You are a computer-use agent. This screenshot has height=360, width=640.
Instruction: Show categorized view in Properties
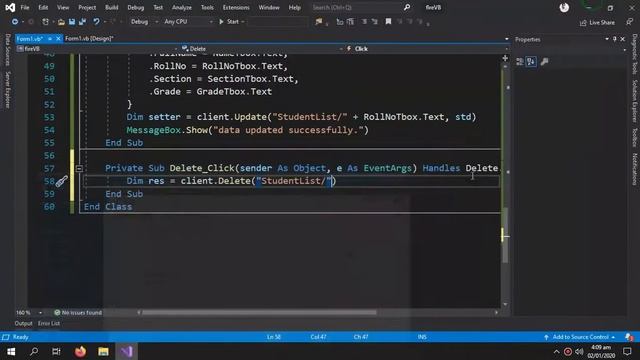520,62
